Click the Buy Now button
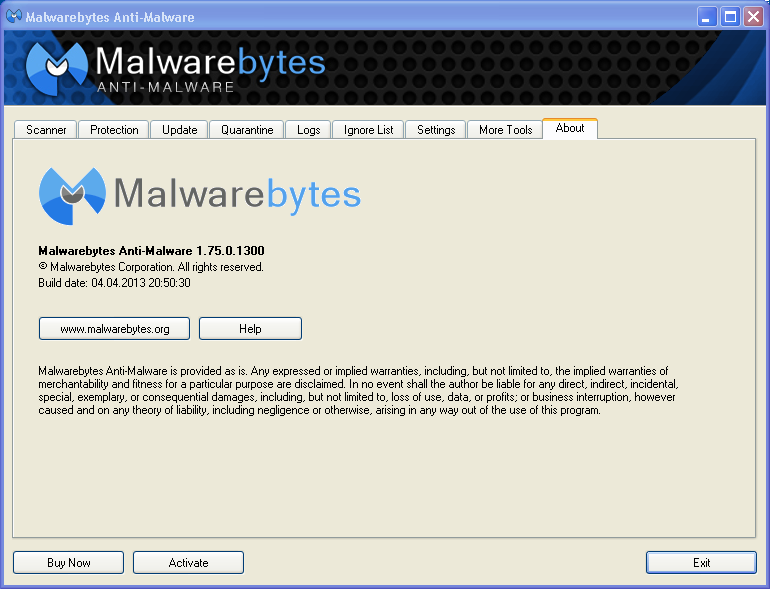Viewport: 770px width, 589px height. tap(68, 562)
